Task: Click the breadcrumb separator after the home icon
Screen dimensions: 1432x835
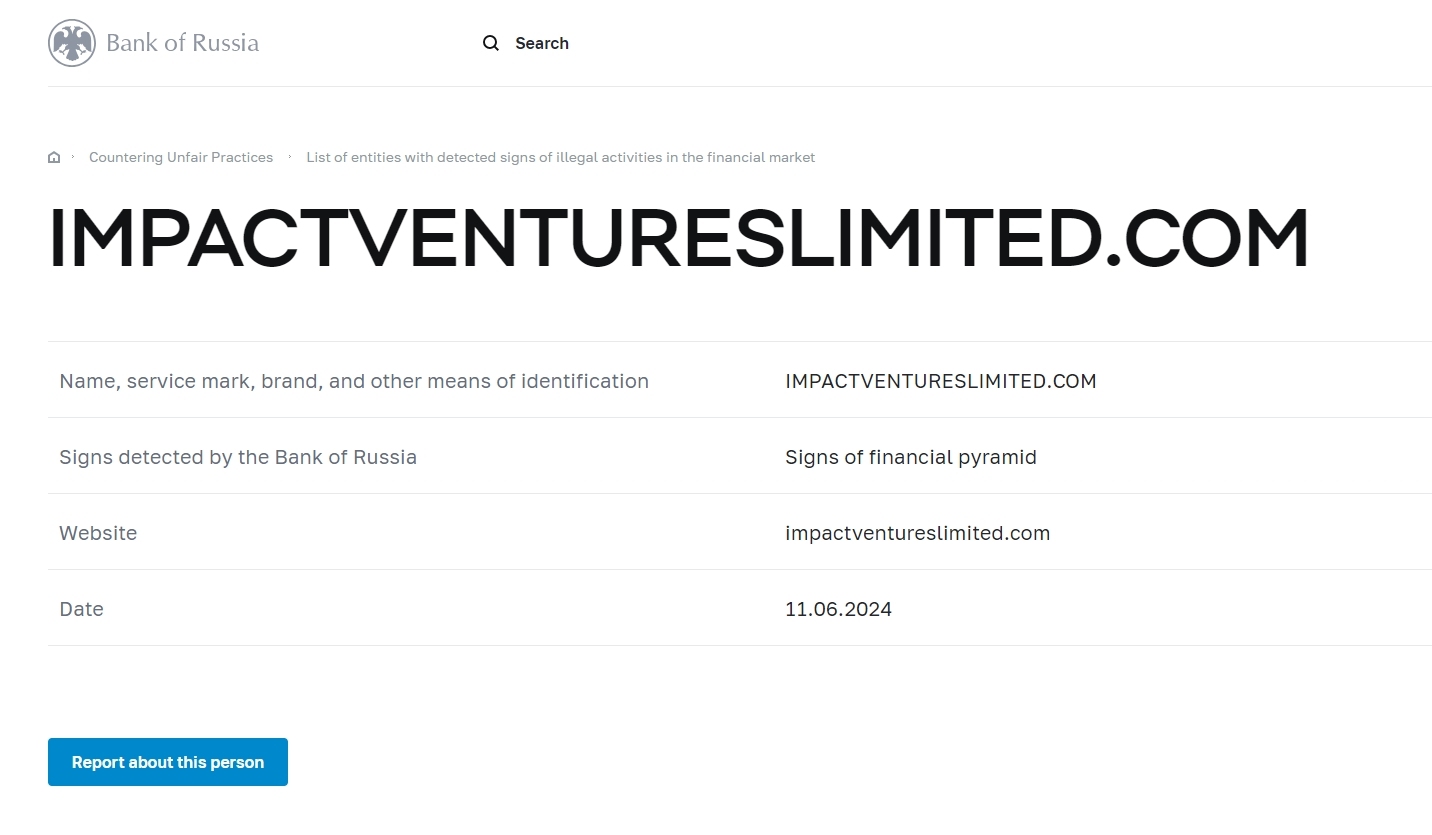Action: pos(73,157)
